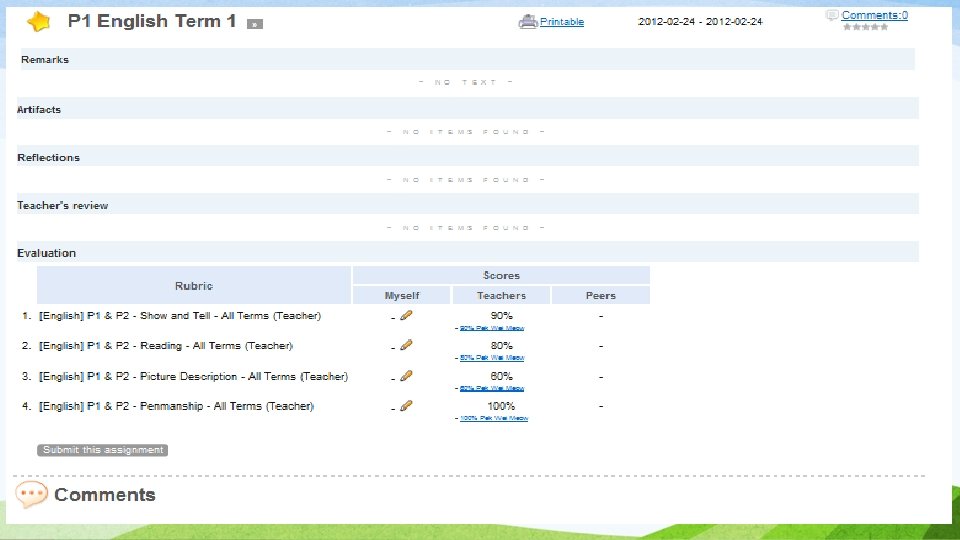Click the P1 English Term 1 title
960x540 pixels.
(152, 21)
